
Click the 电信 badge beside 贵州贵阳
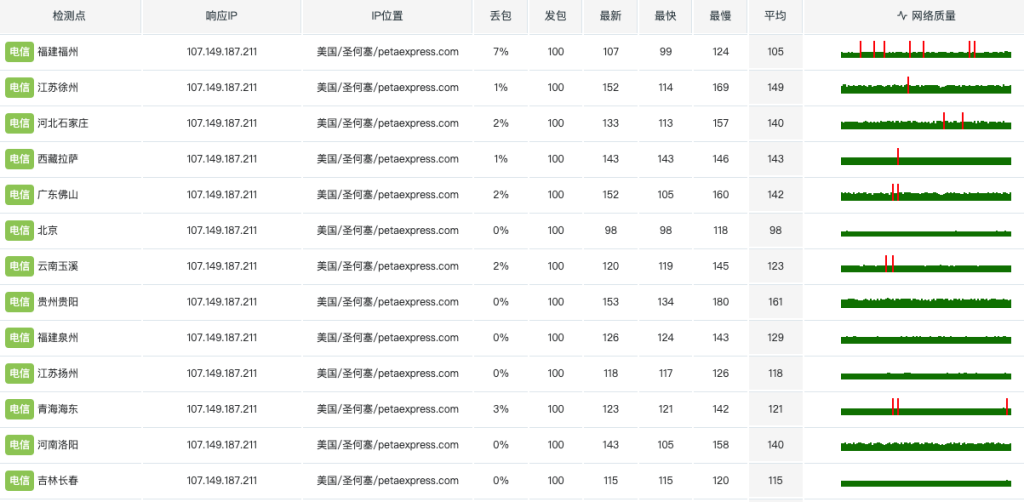coord(19,302)
